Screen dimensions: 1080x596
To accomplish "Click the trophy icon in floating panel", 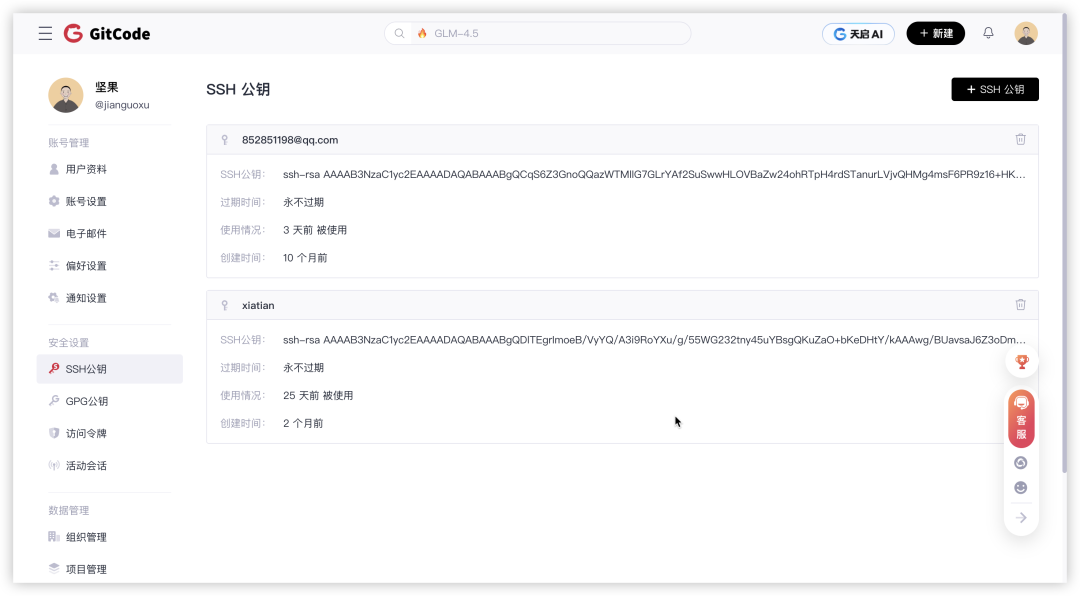I will click(x=1021, y=362).
